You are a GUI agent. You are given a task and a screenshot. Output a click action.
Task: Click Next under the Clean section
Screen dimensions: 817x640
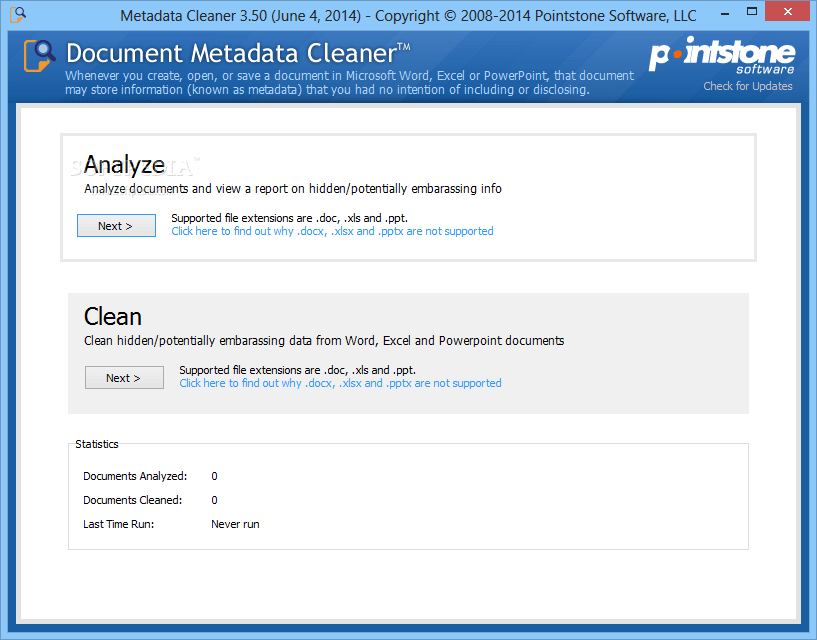coord(124,377)
